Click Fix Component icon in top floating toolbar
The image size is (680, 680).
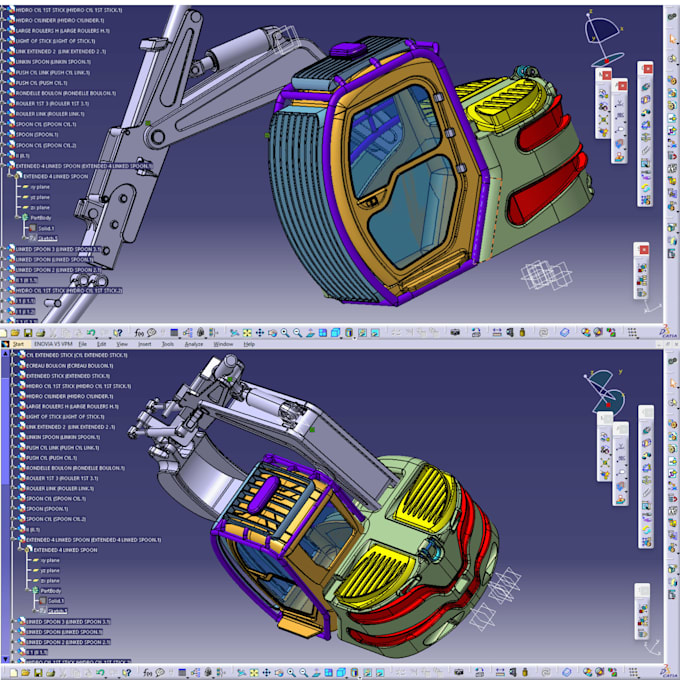tap(646, 137)
